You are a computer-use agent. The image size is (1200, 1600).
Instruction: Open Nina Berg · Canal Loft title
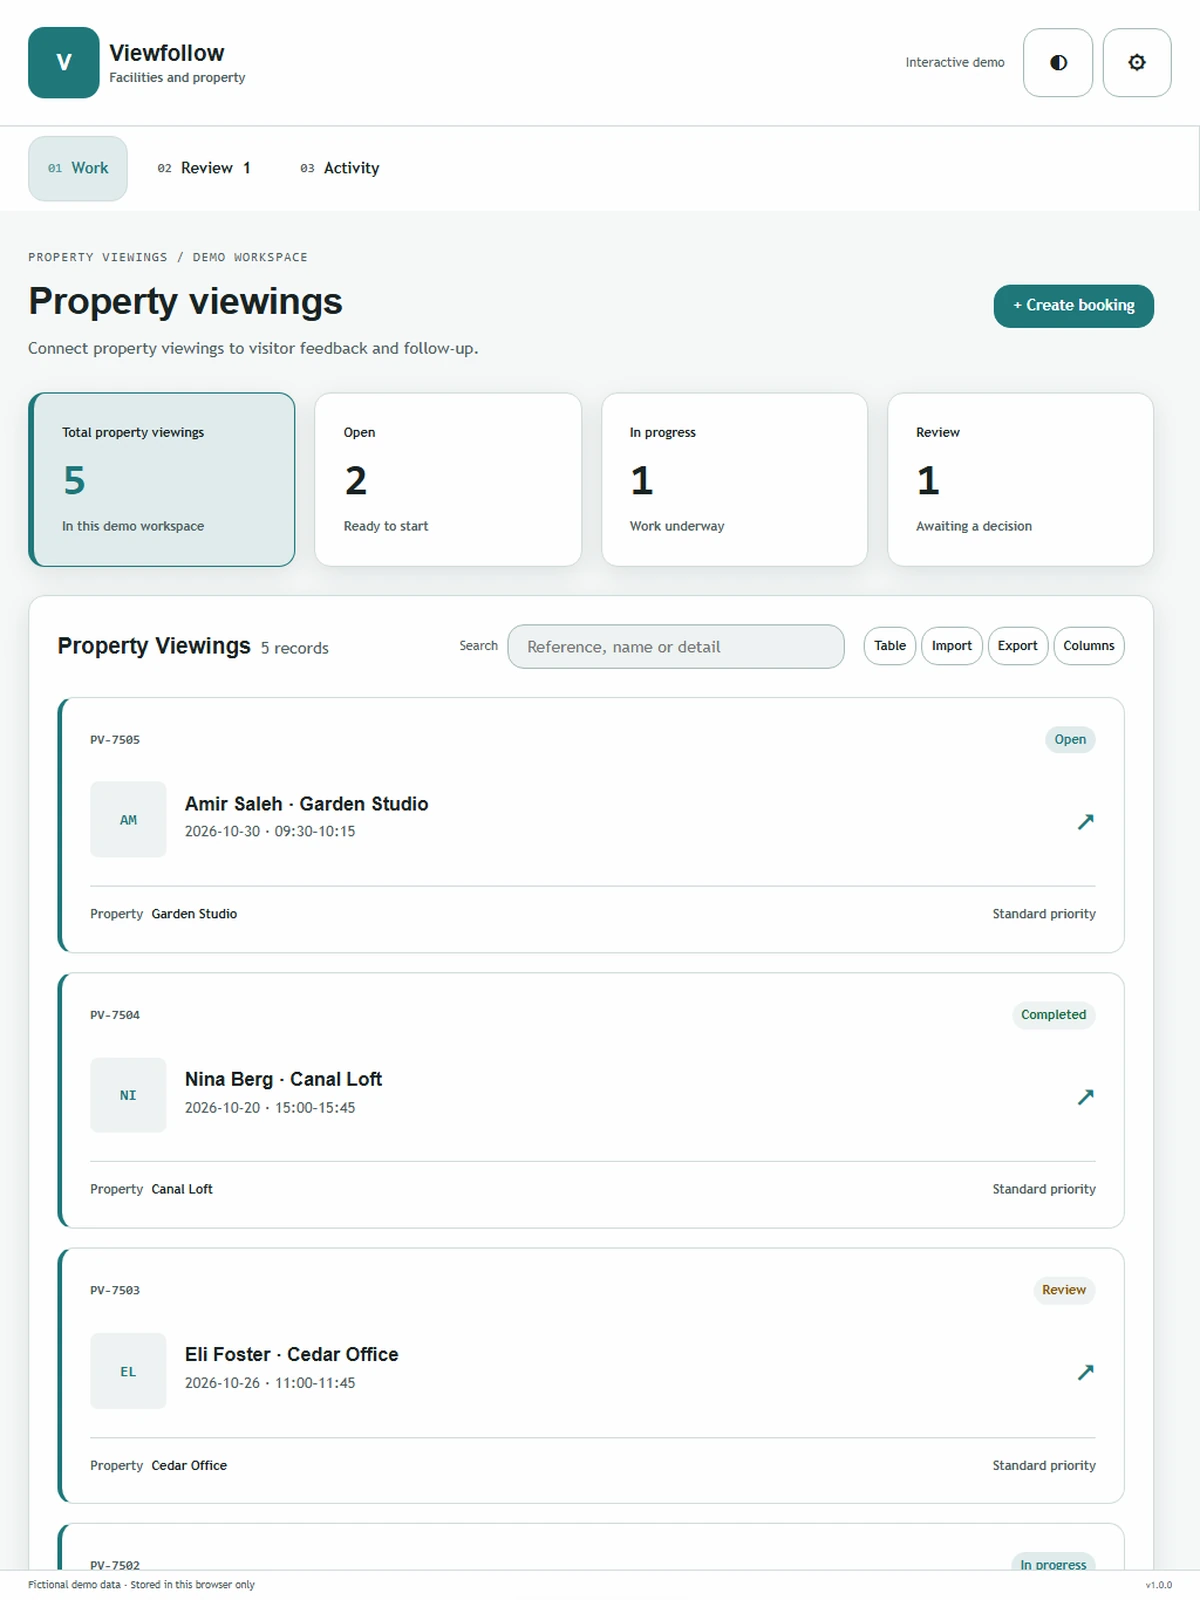tap(283, 1079)
